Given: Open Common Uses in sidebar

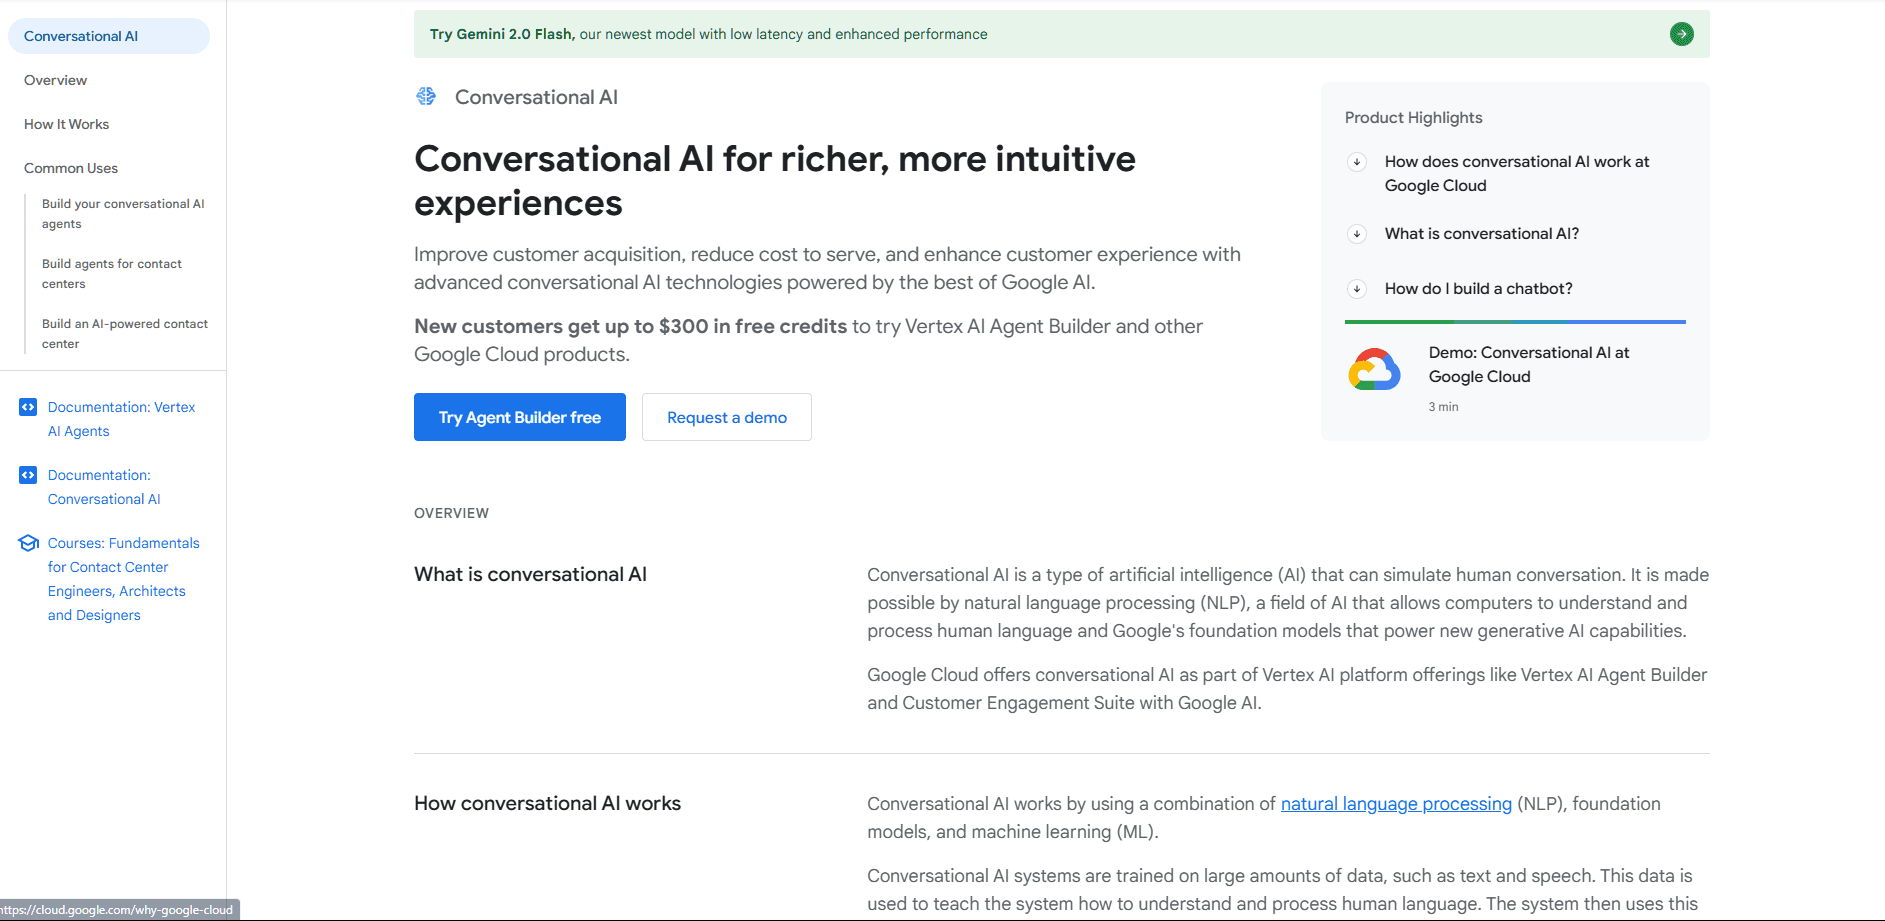Looking at the screenshot, I should (x=71, y=168).
